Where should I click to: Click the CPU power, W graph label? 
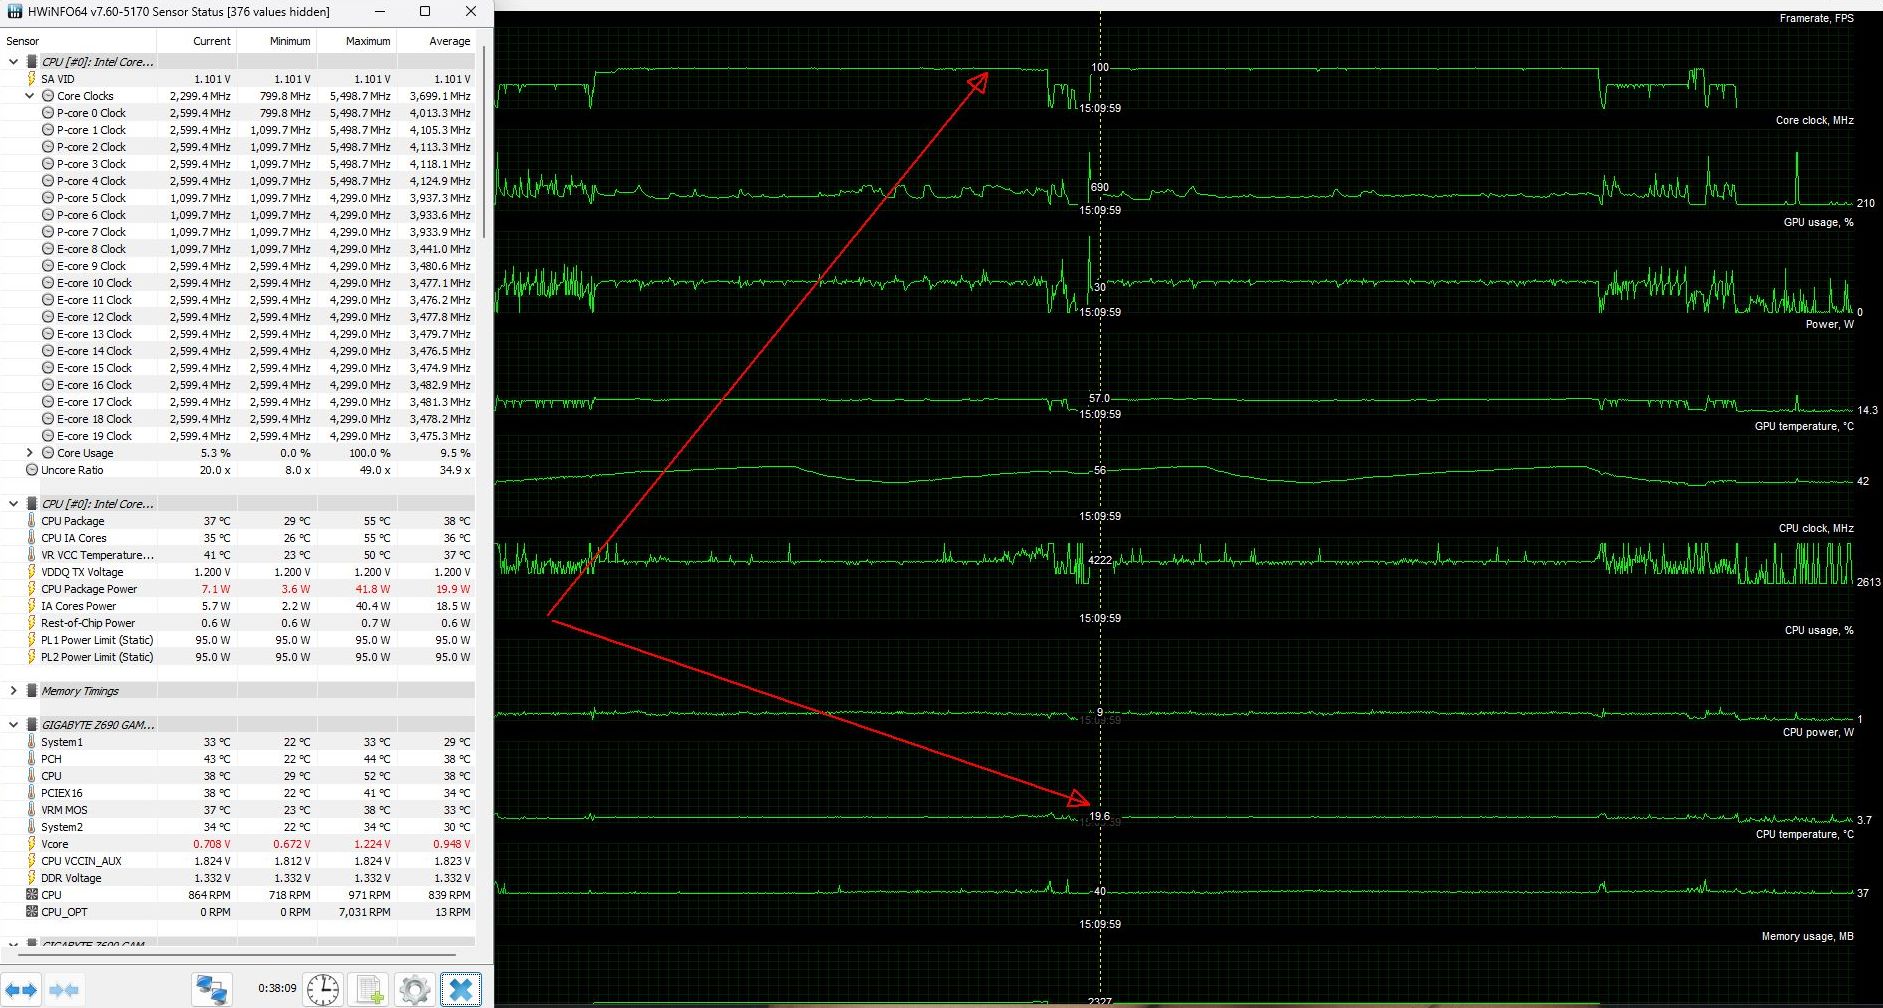(1818, 732)
